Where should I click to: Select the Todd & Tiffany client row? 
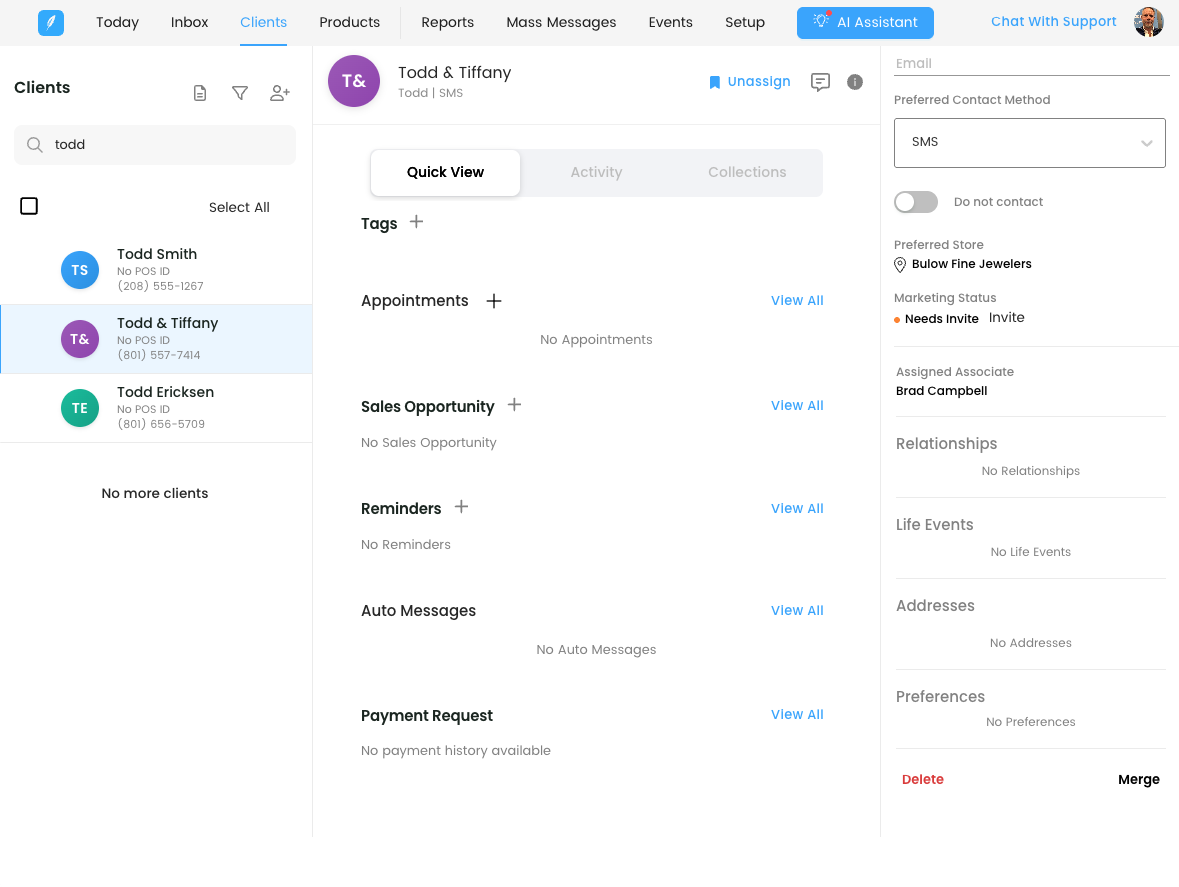(x=156, y=339)
